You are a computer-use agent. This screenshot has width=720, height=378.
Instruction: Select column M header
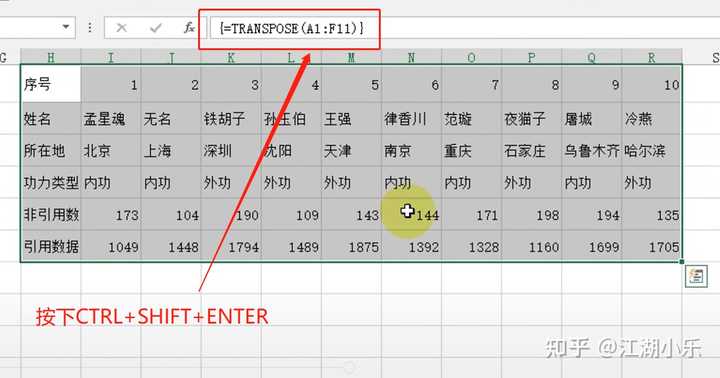pos(351,57)
